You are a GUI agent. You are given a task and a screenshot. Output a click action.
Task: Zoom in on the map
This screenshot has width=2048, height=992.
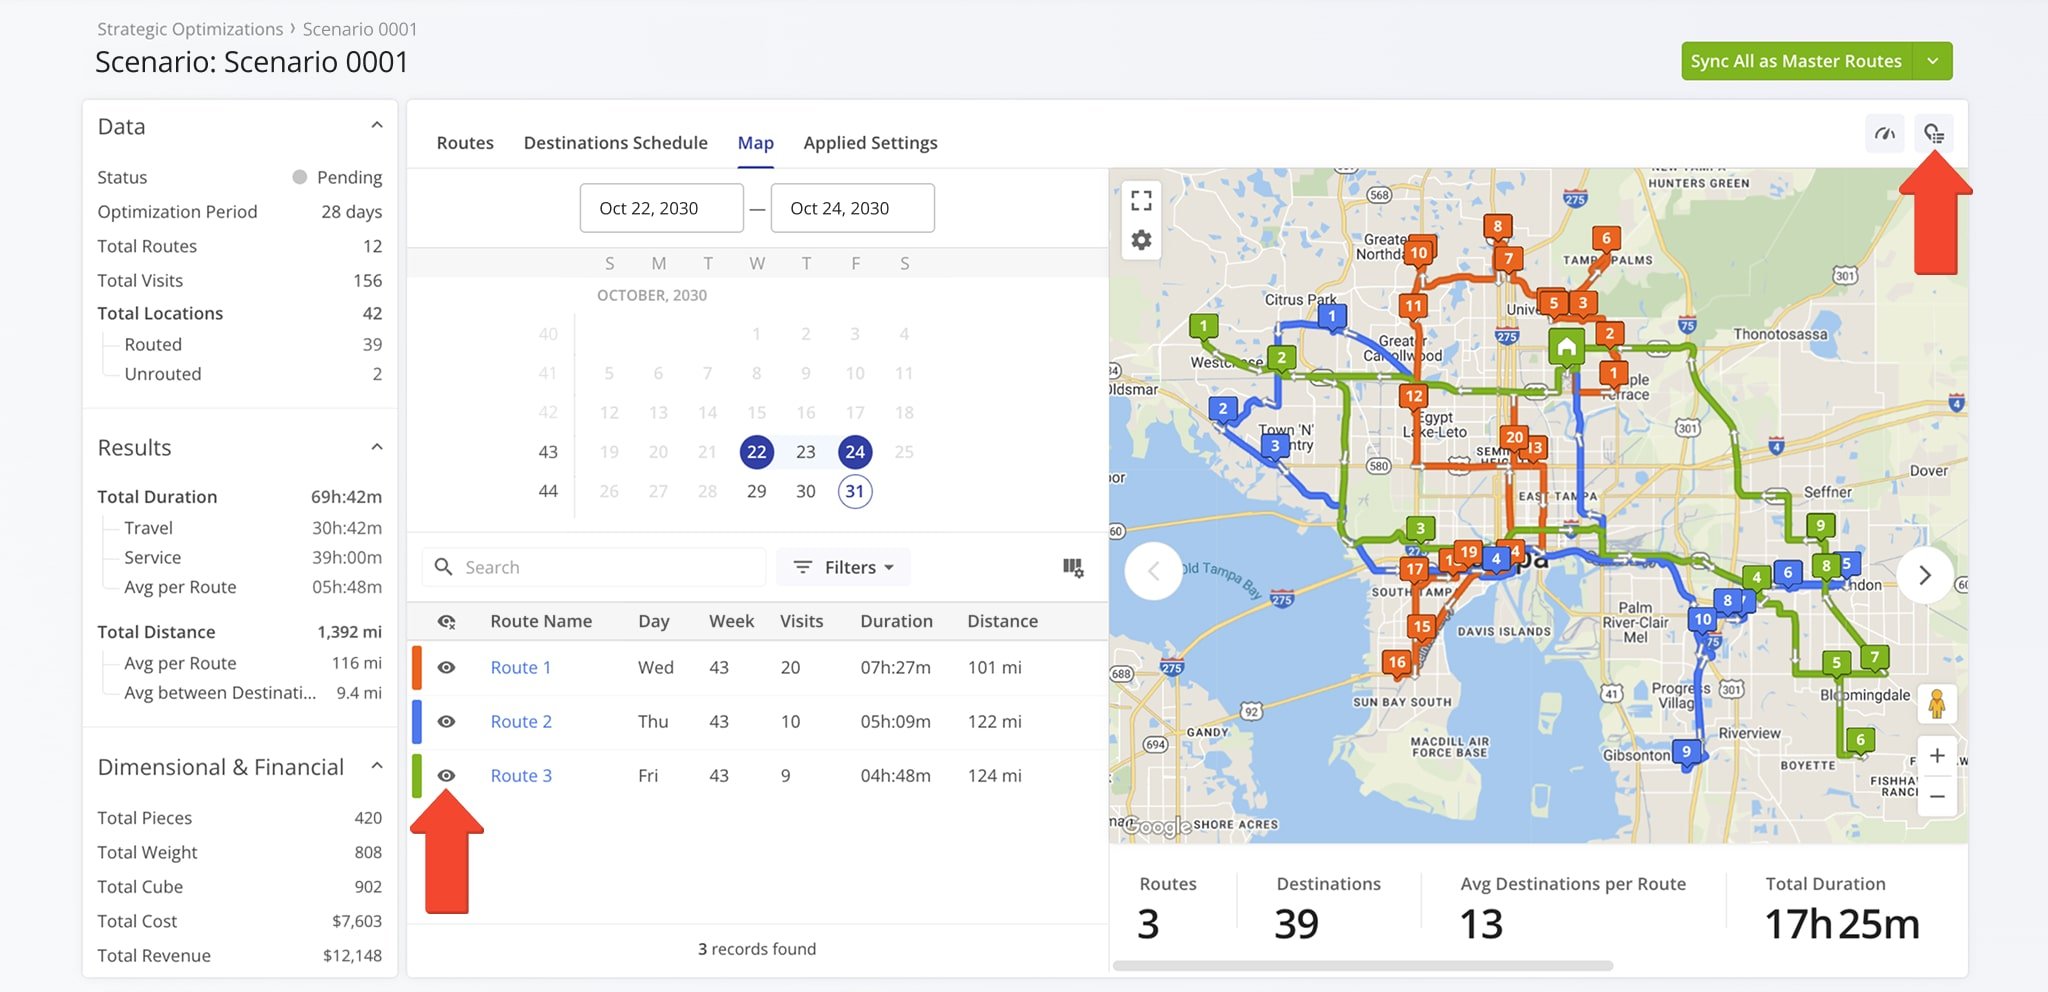[x=1937, y=756]
